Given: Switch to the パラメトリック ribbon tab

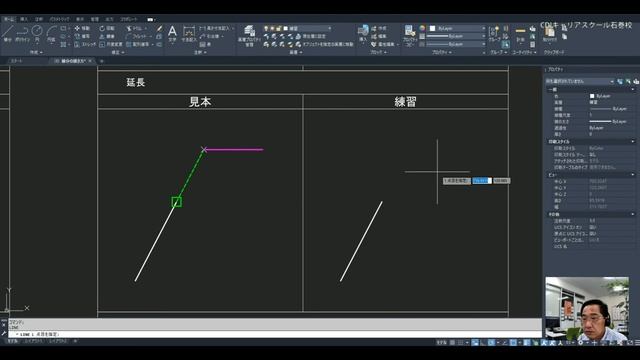Looking at the screenshot, I should [x=59, y=19].
